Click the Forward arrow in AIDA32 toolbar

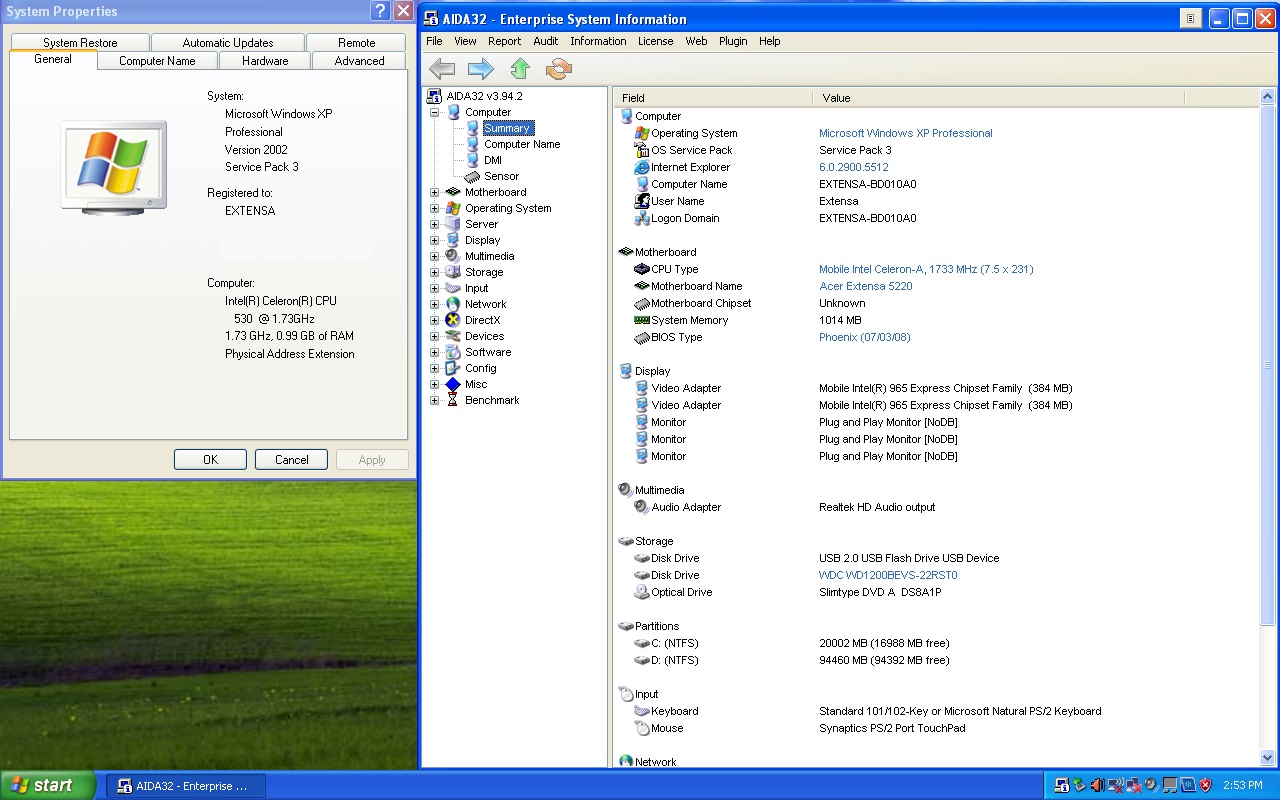[481, 69]
